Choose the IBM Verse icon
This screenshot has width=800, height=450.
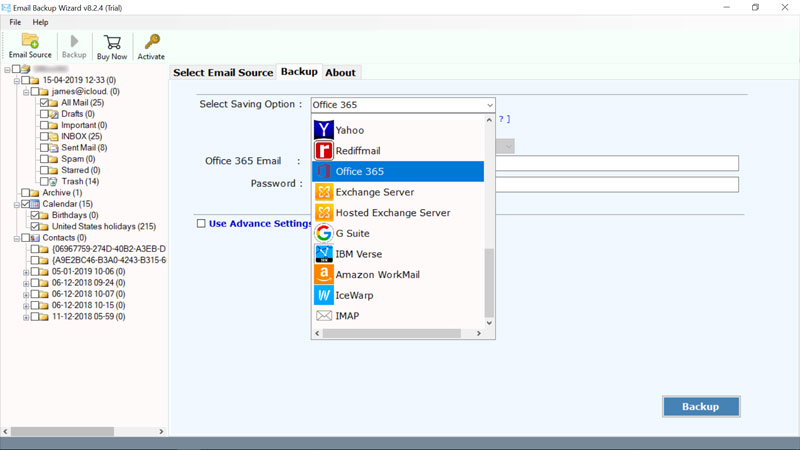click(323, 254)
